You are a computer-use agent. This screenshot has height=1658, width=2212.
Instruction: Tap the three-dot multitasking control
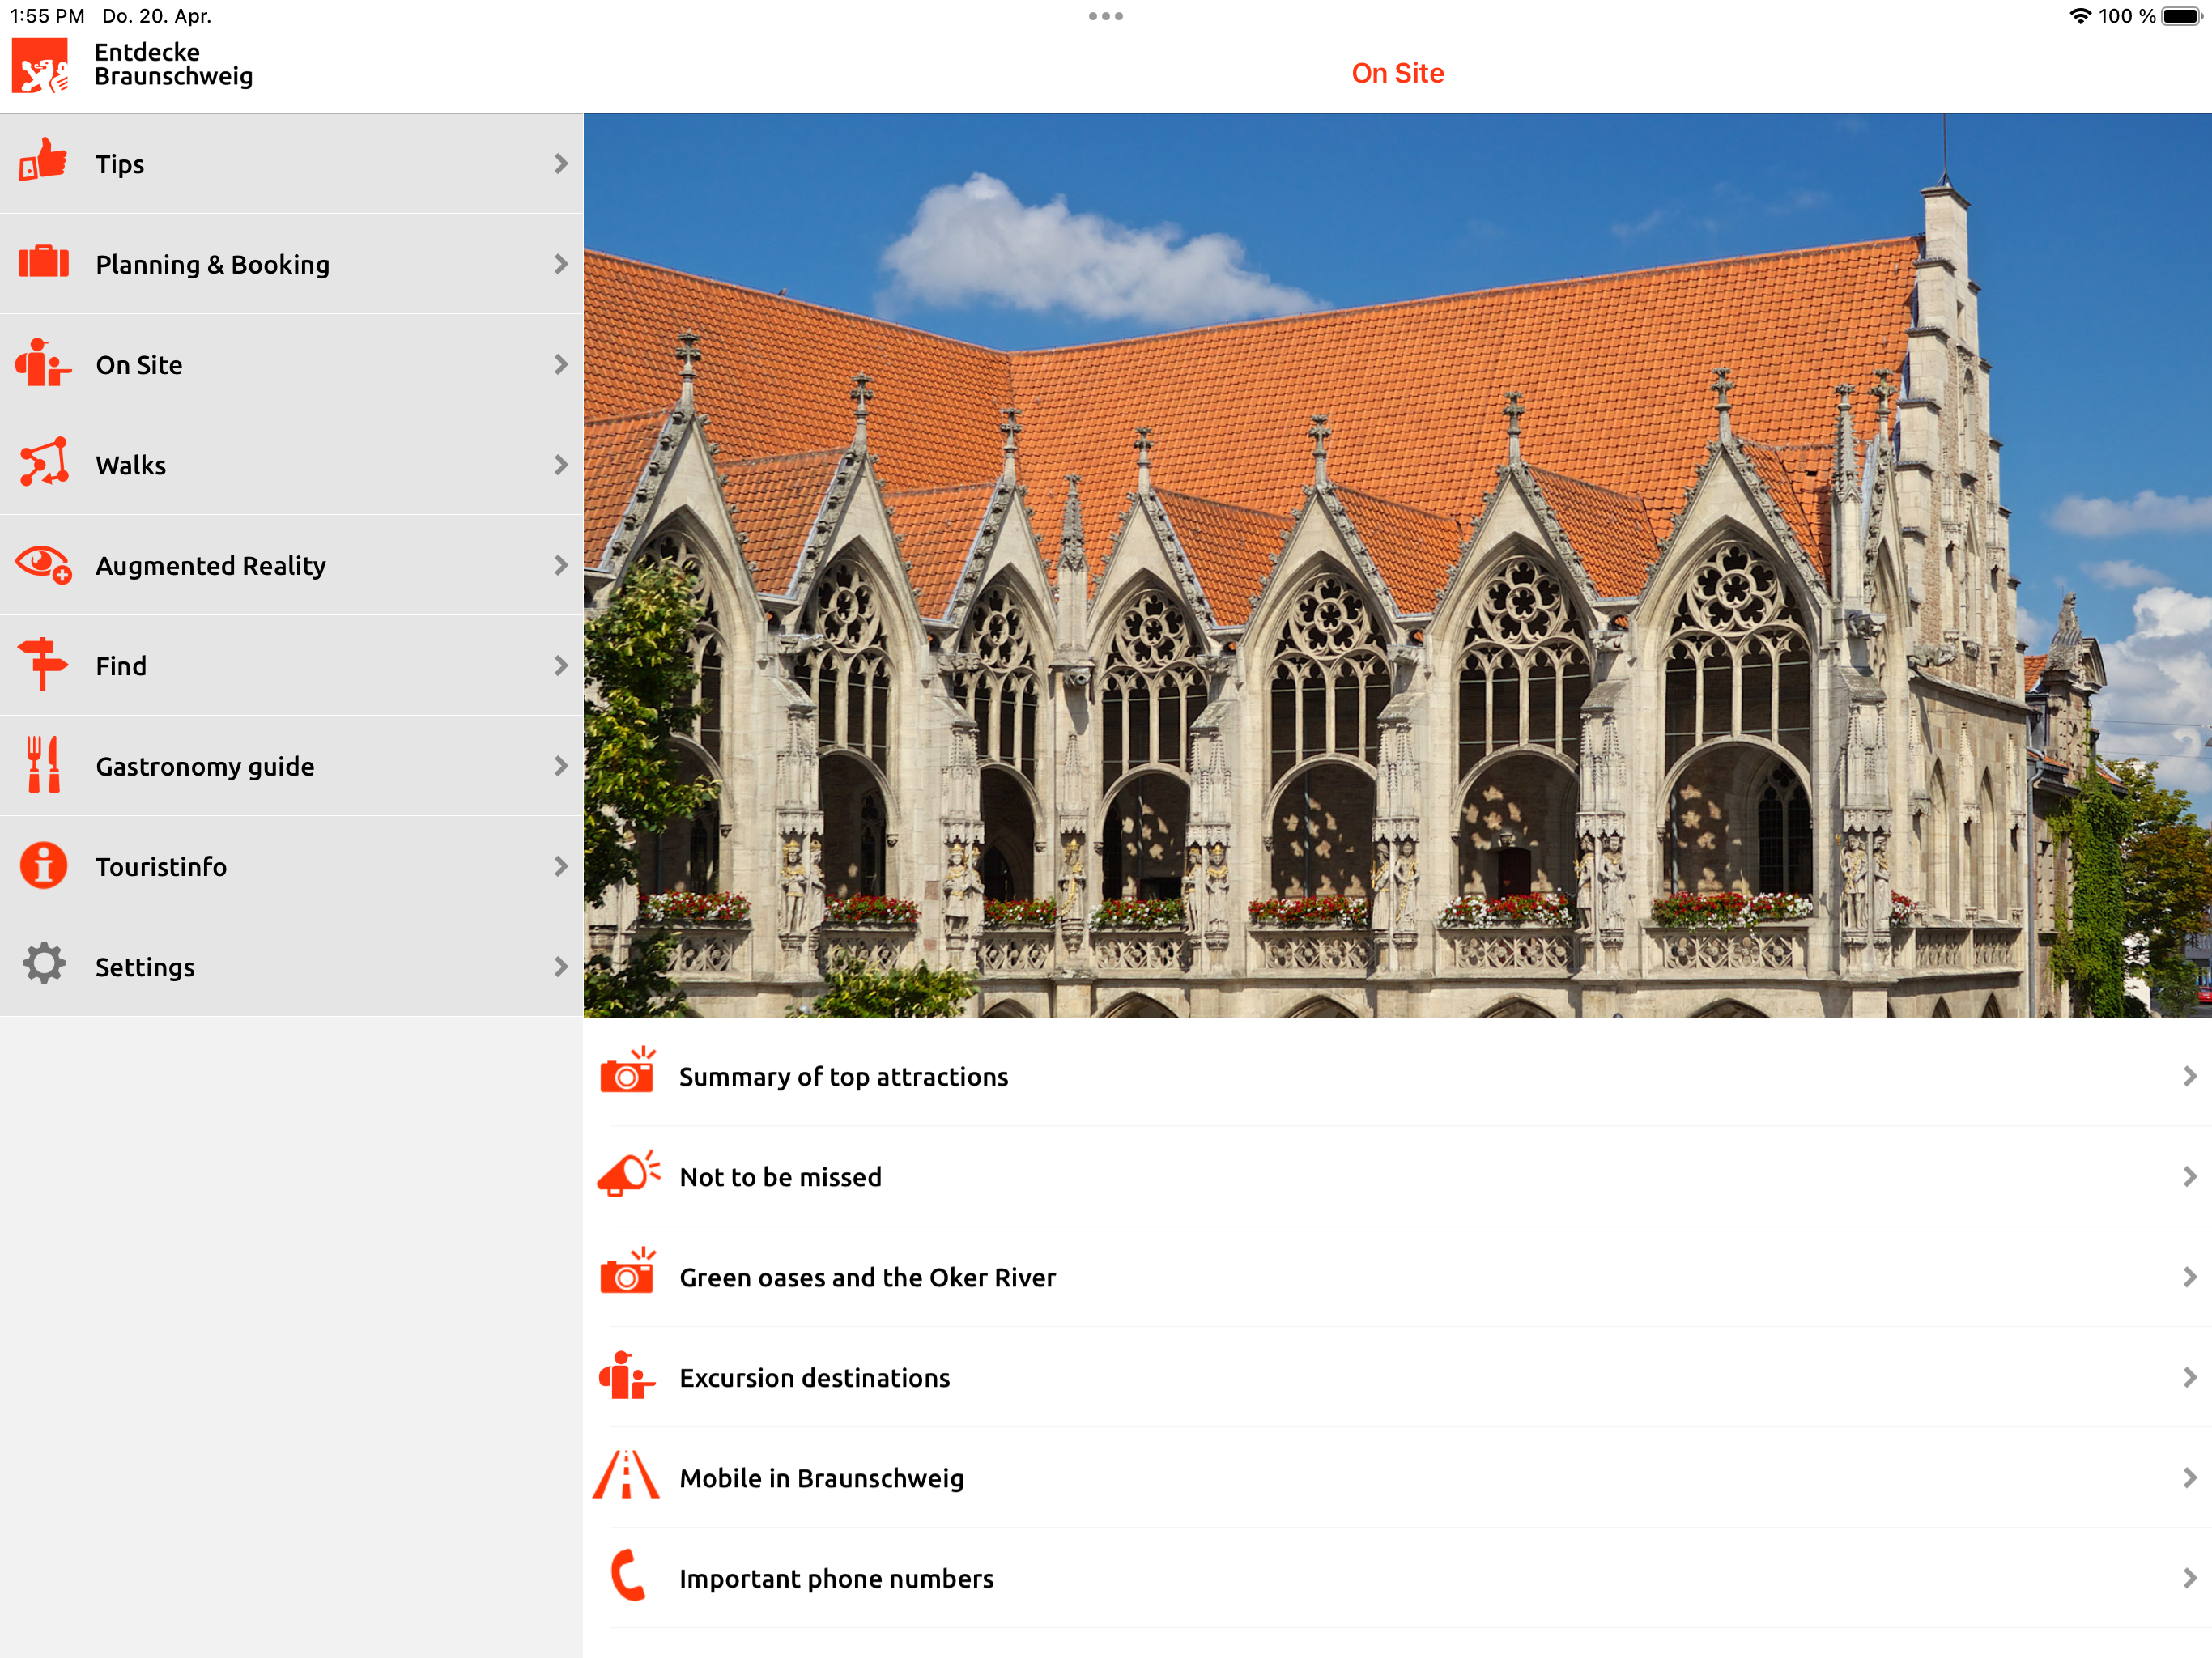click(1106, 16)
